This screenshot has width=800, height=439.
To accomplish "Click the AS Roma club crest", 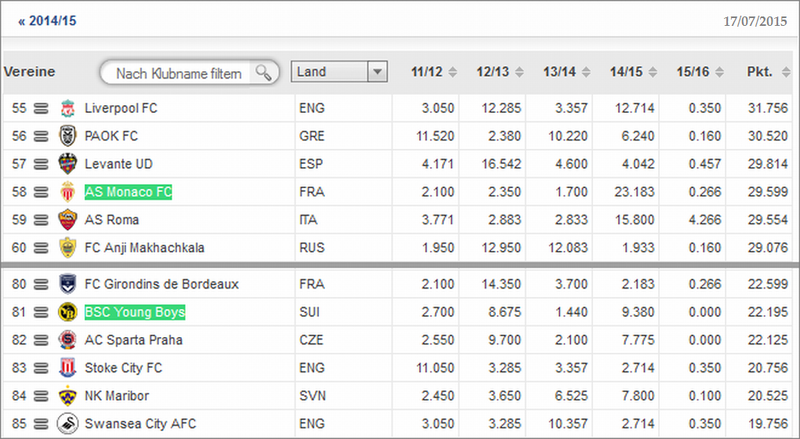I will 67,220.
